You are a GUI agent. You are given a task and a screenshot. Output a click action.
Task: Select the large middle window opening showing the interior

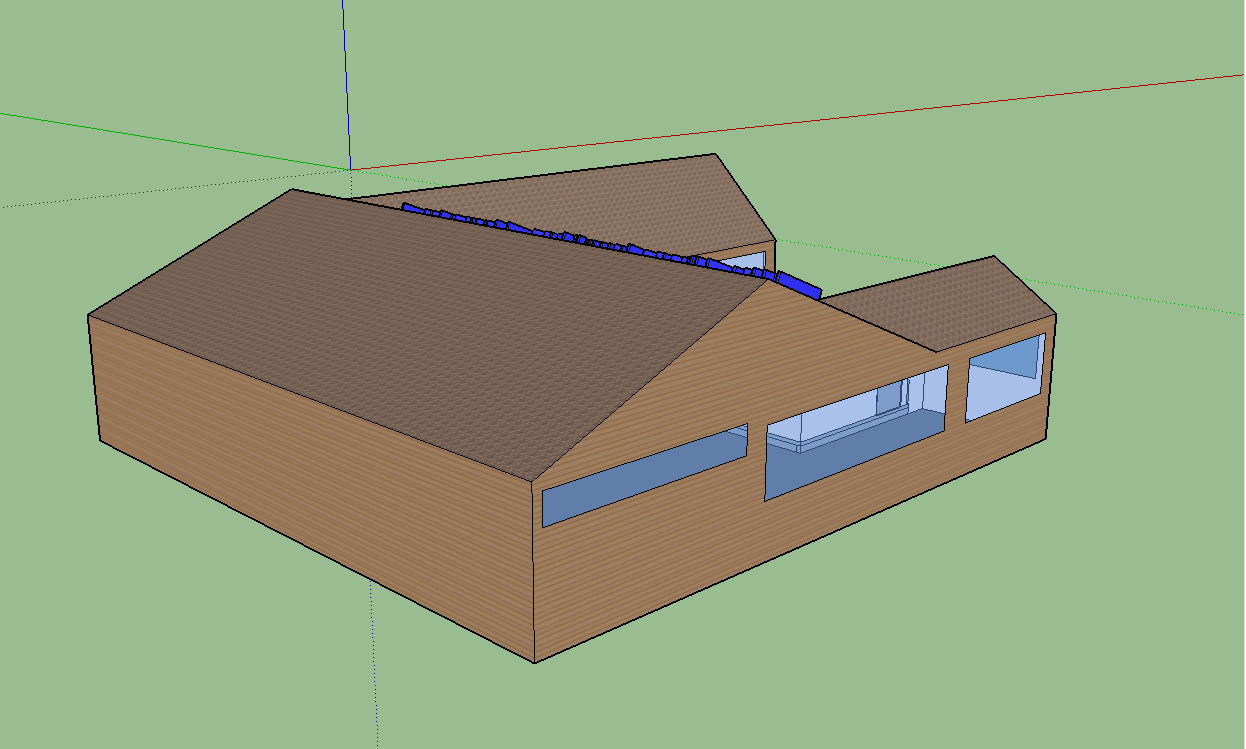point(856,432)
